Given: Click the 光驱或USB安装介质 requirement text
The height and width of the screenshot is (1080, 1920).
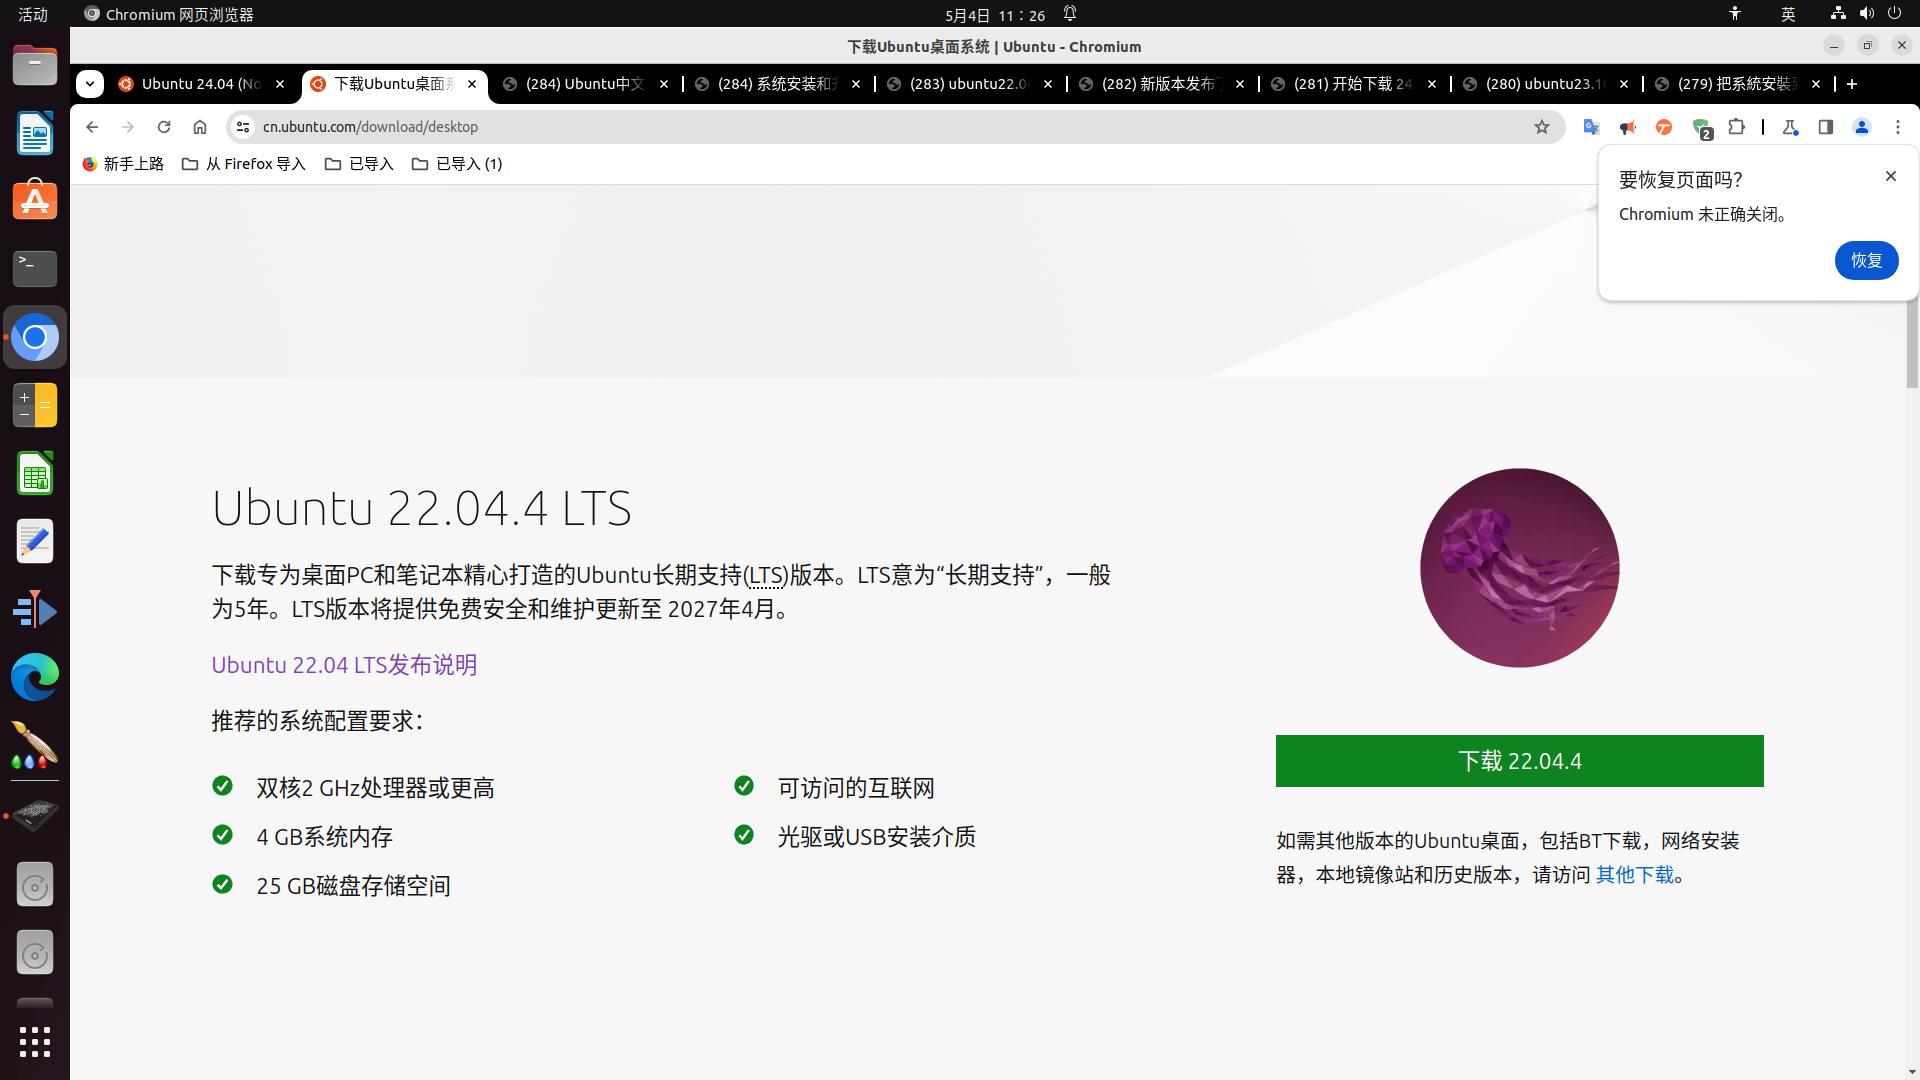Looking at the screenshot, I should [876, 837].
